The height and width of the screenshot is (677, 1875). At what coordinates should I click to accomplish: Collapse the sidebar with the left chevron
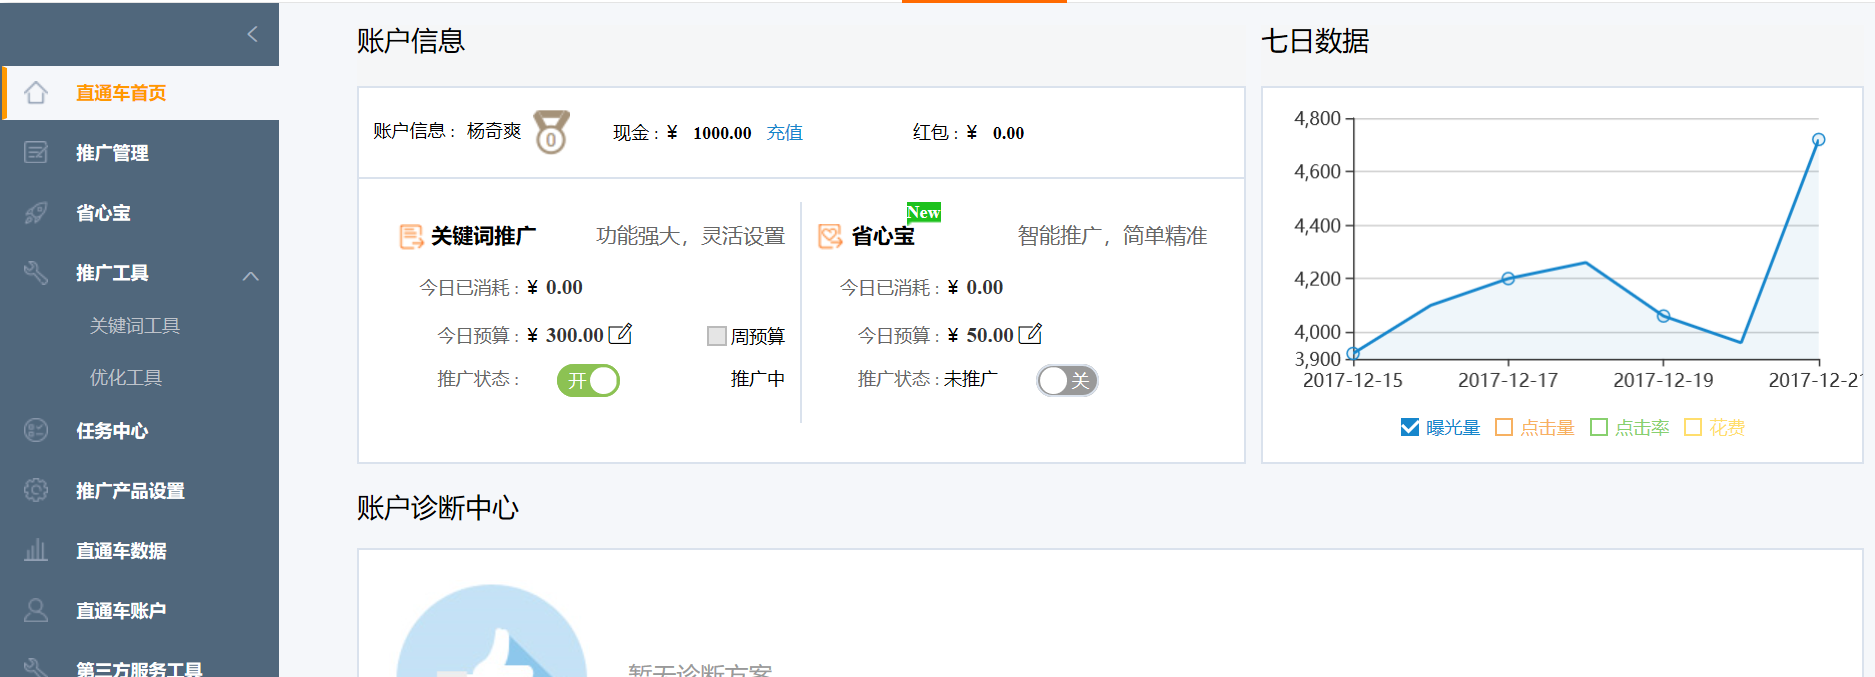coord(252,34)
